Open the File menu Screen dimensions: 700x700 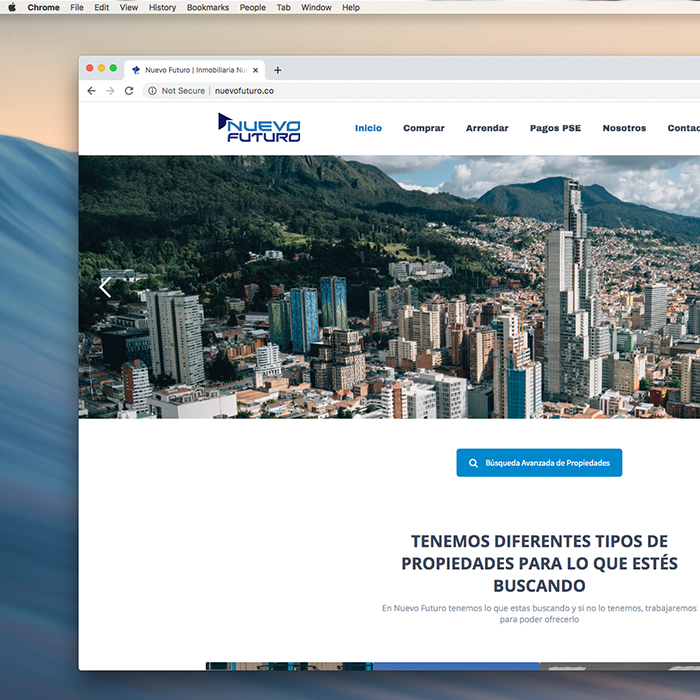tap(77, 8)
